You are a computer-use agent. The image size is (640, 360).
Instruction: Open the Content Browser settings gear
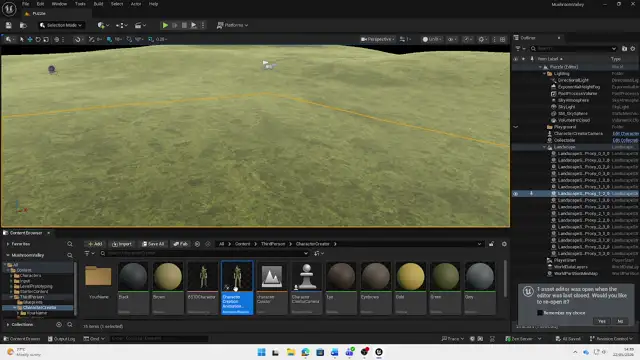point(504,244)
